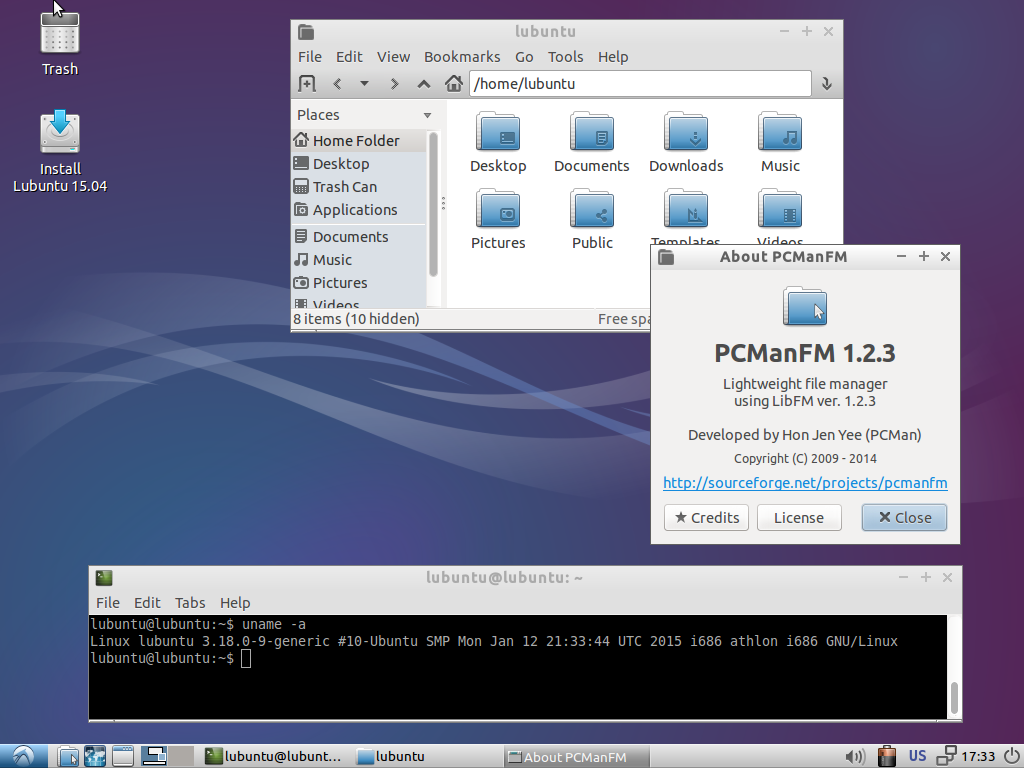Open the terminal Edit menu

pyautogui.click(x=147, y=603)
